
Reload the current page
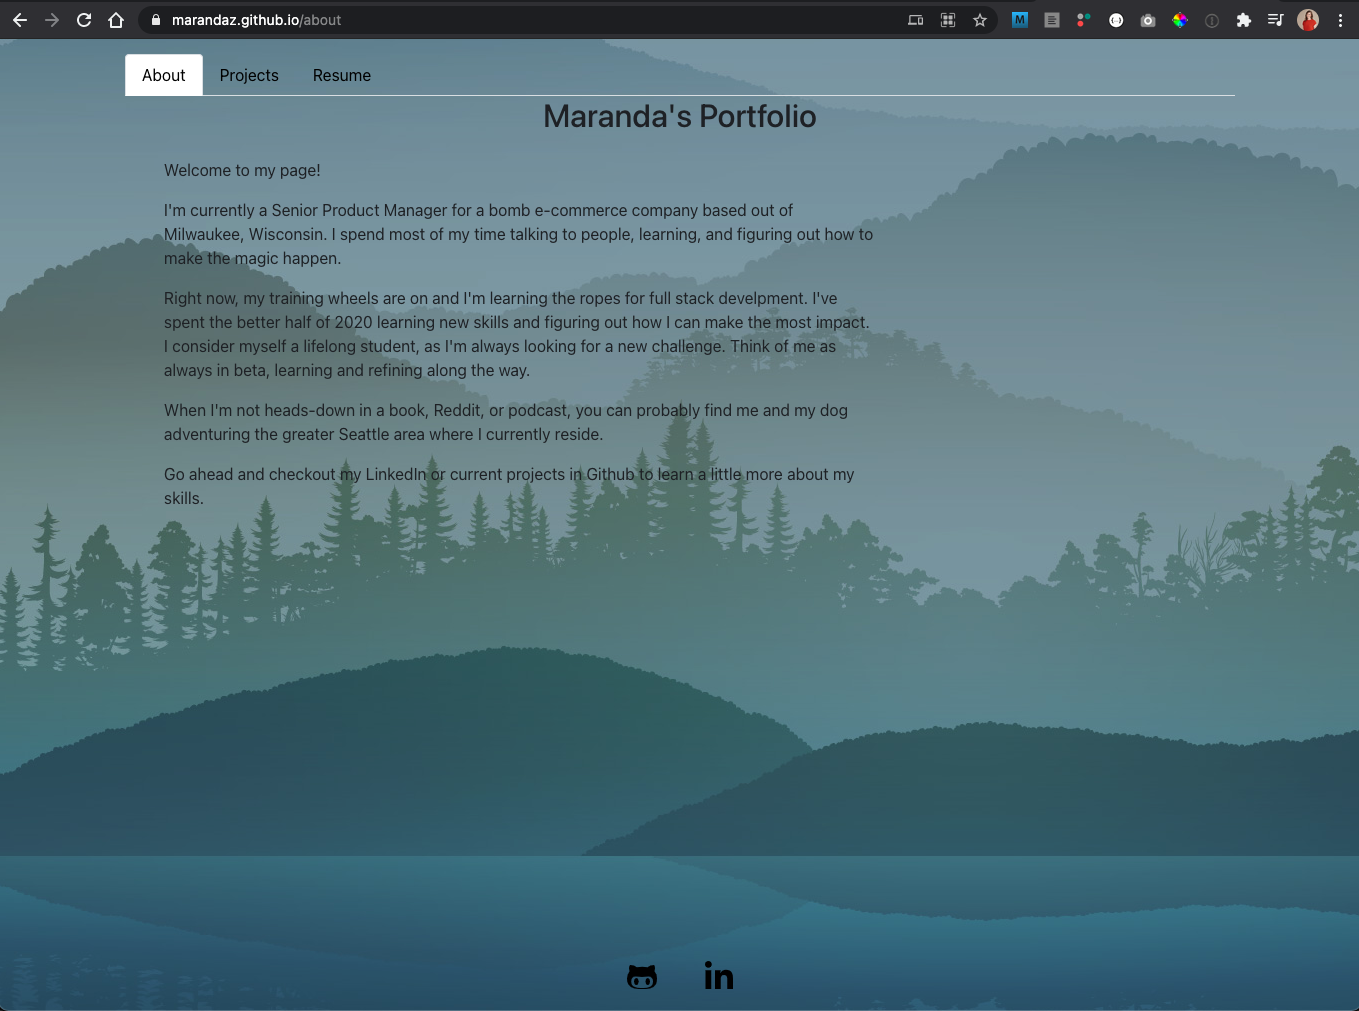(x=83, y=19)
